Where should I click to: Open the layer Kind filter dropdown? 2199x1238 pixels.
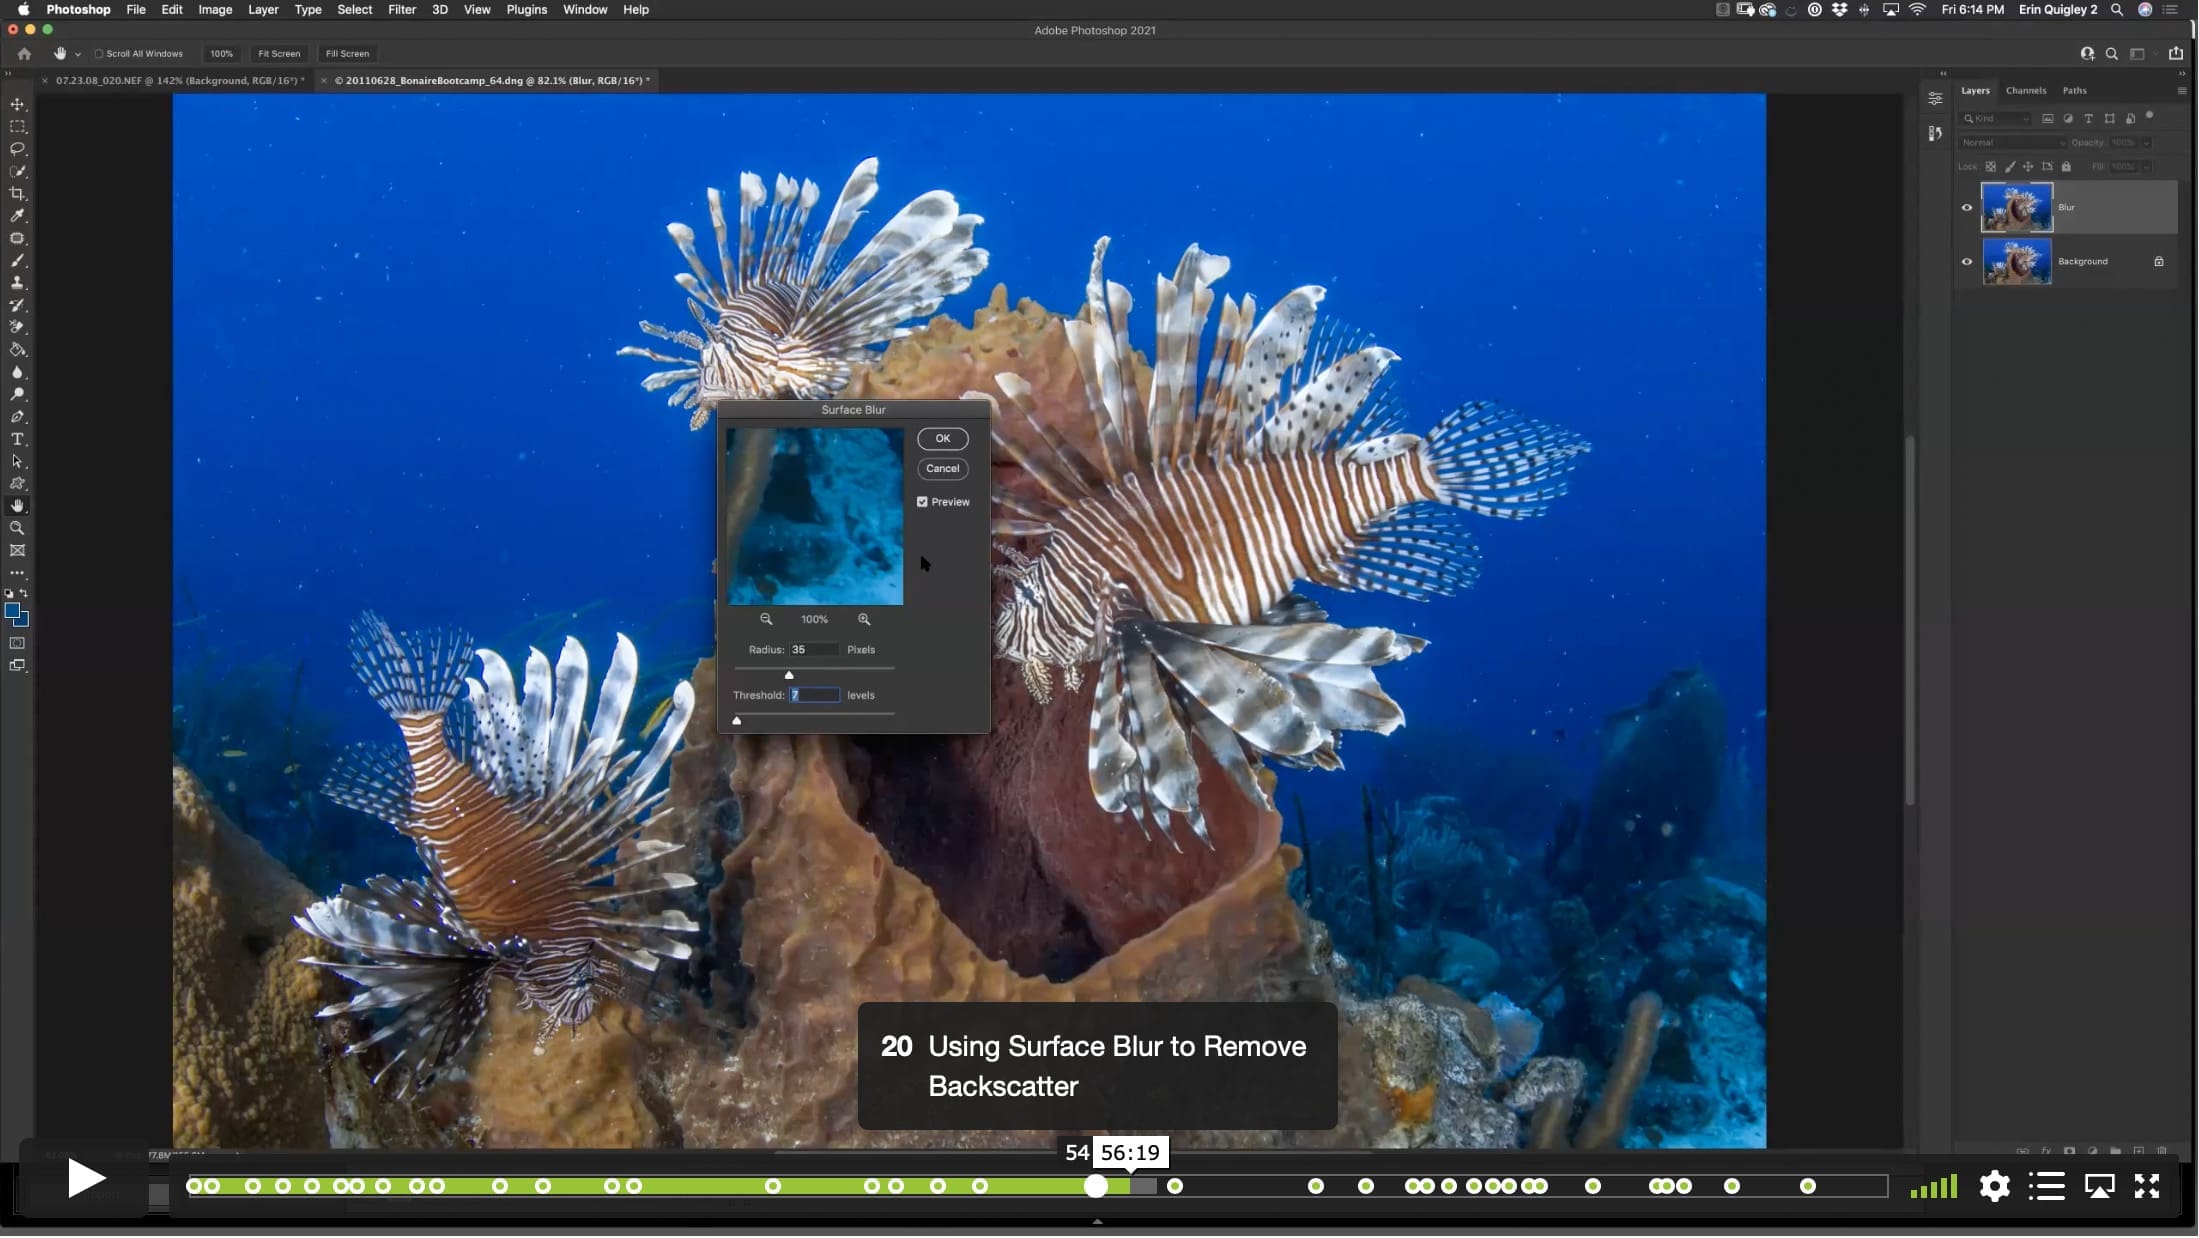click(x=1996, y=119)
